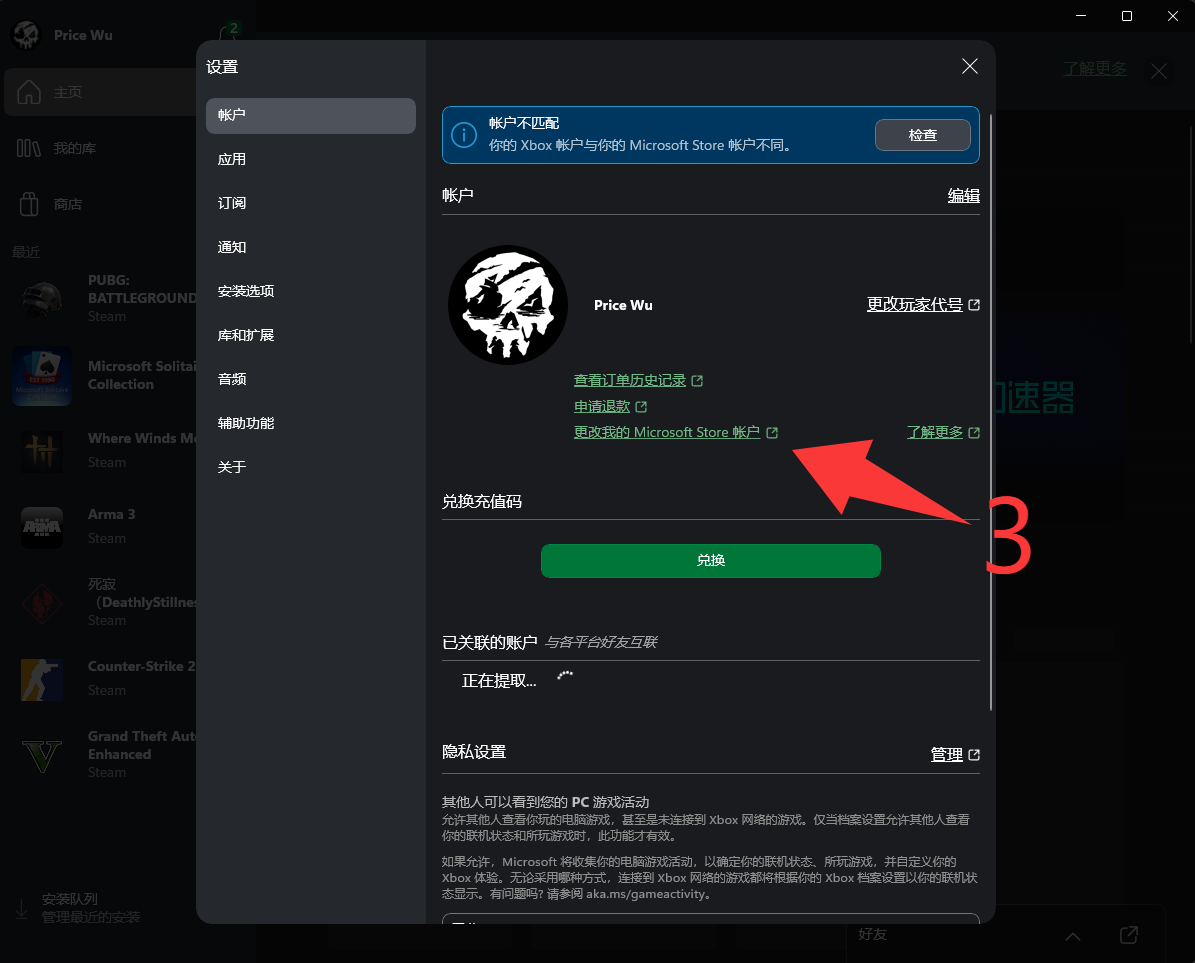Select the 辅助功能 settings tab
This screenshot has height=963, width=1195.
pos(310,424)
